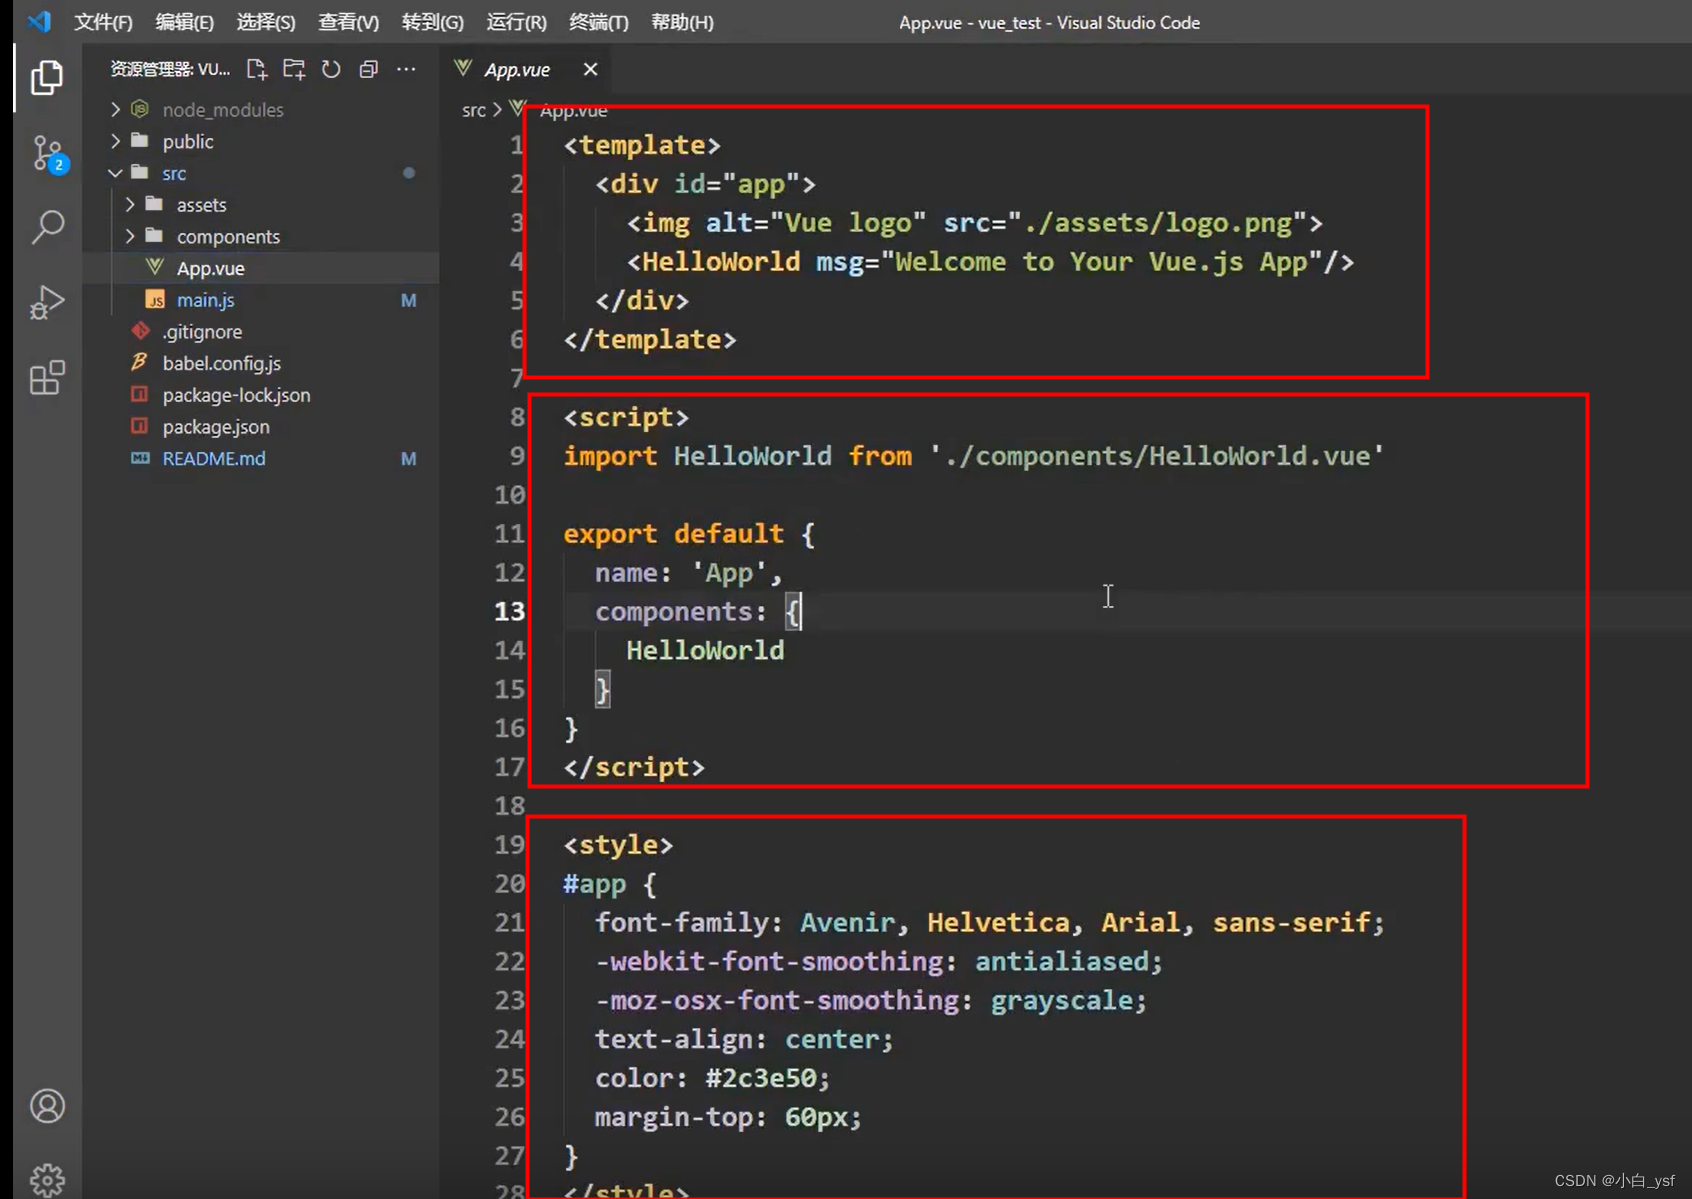This screenshot has height=1199, width=1692.
Task: Open the 运行(R) menu
Action: coord(516,22)
